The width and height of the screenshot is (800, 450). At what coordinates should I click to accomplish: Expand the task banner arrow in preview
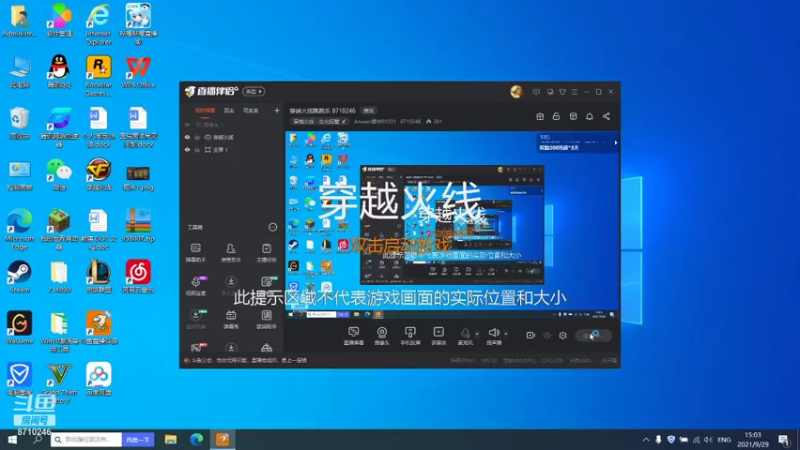(615, 143)
